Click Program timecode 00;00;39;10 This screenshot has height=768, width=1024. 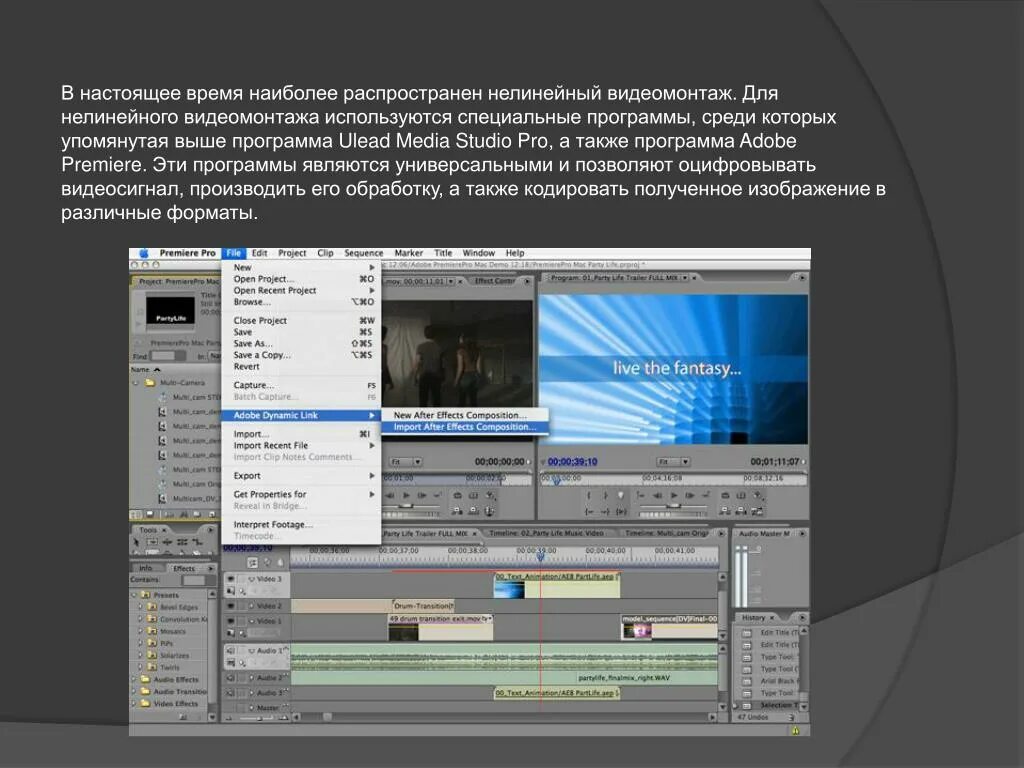(x=572, y=462)
